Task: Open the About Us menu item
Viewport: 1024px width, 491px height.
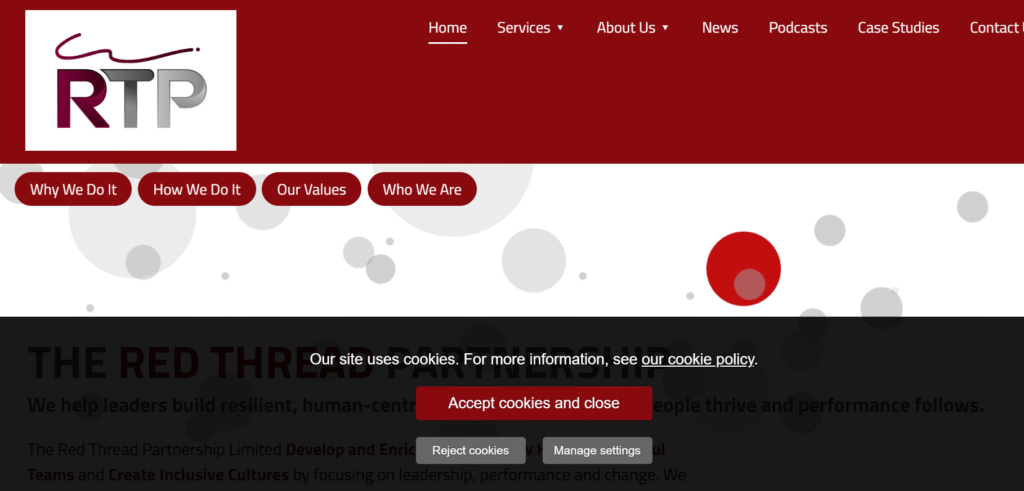Action: click(x=626, y=27)
